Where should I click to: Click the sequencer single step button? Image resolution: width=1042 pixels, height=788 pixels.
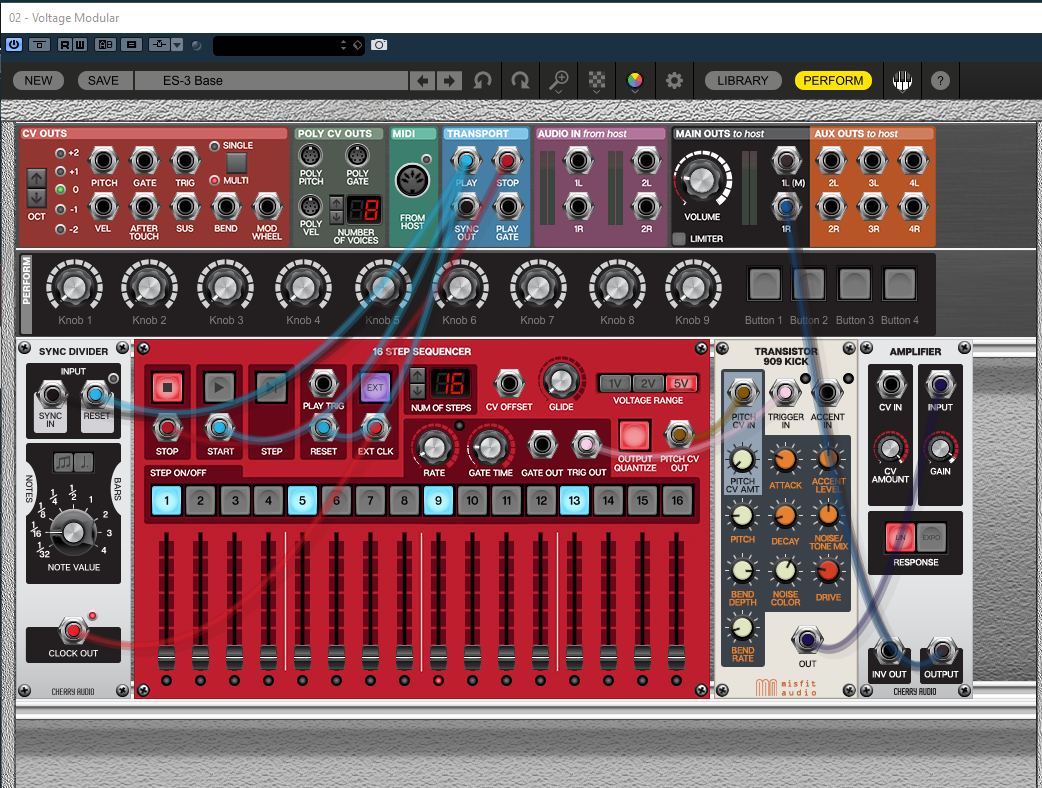pyautogui.click(x=271, y=387)
